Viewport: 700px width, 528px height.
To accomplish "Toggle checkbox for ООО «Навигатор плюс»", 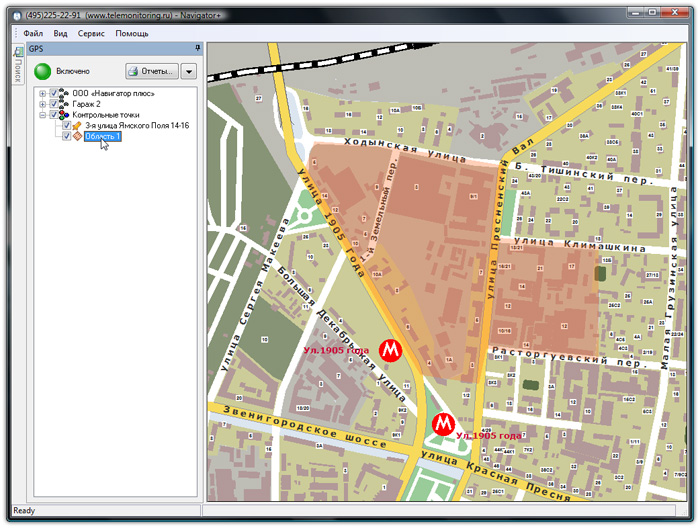I will coord(54,93).
